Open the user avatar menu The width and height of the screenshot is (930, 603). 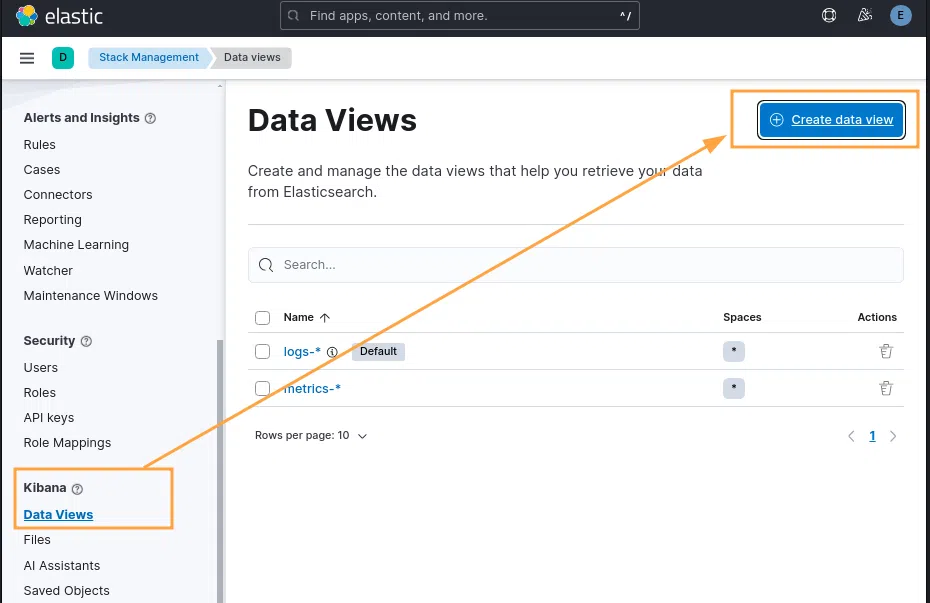click(901, 16)
